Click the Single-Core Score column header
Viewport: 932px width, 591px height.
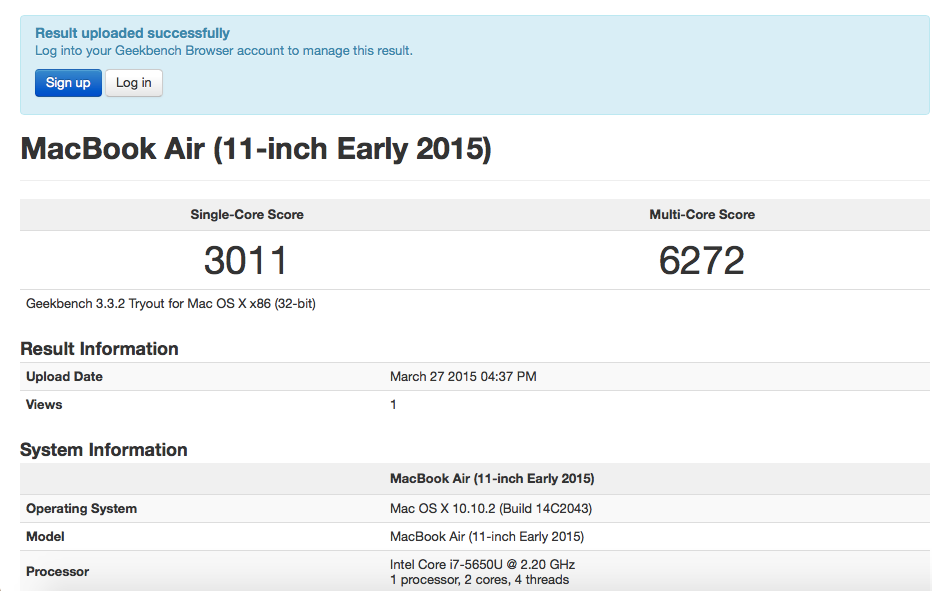(247, 215)
